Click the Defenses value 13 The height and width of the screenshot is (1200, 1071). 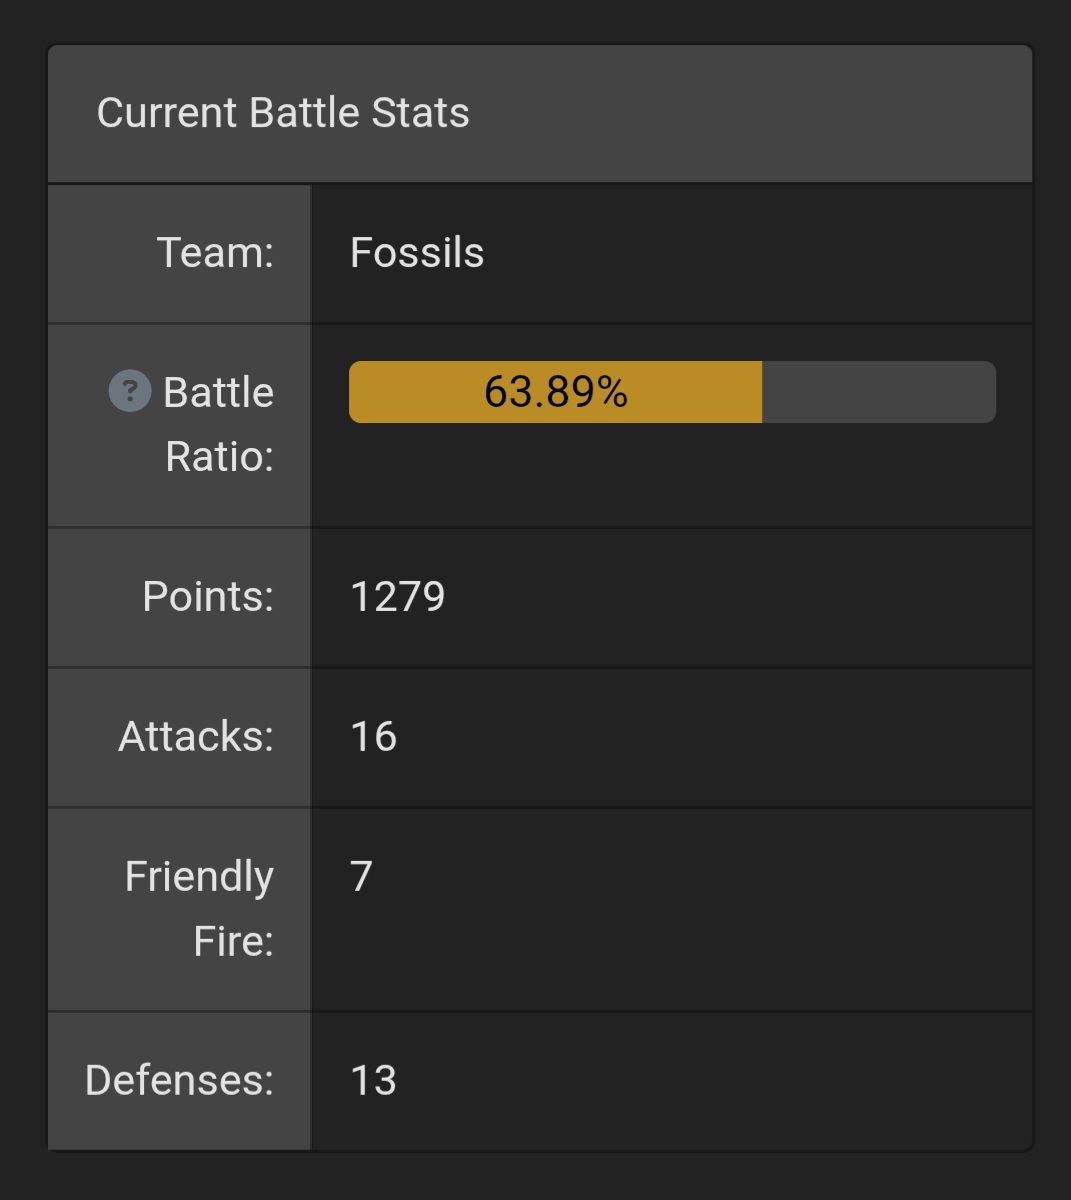(374, 1081)
